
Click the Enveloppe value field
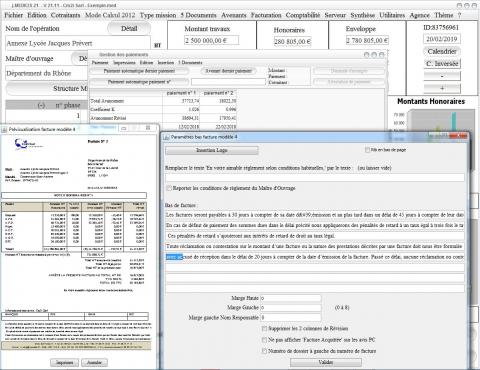pyautogui.click(x=367, y=40)
